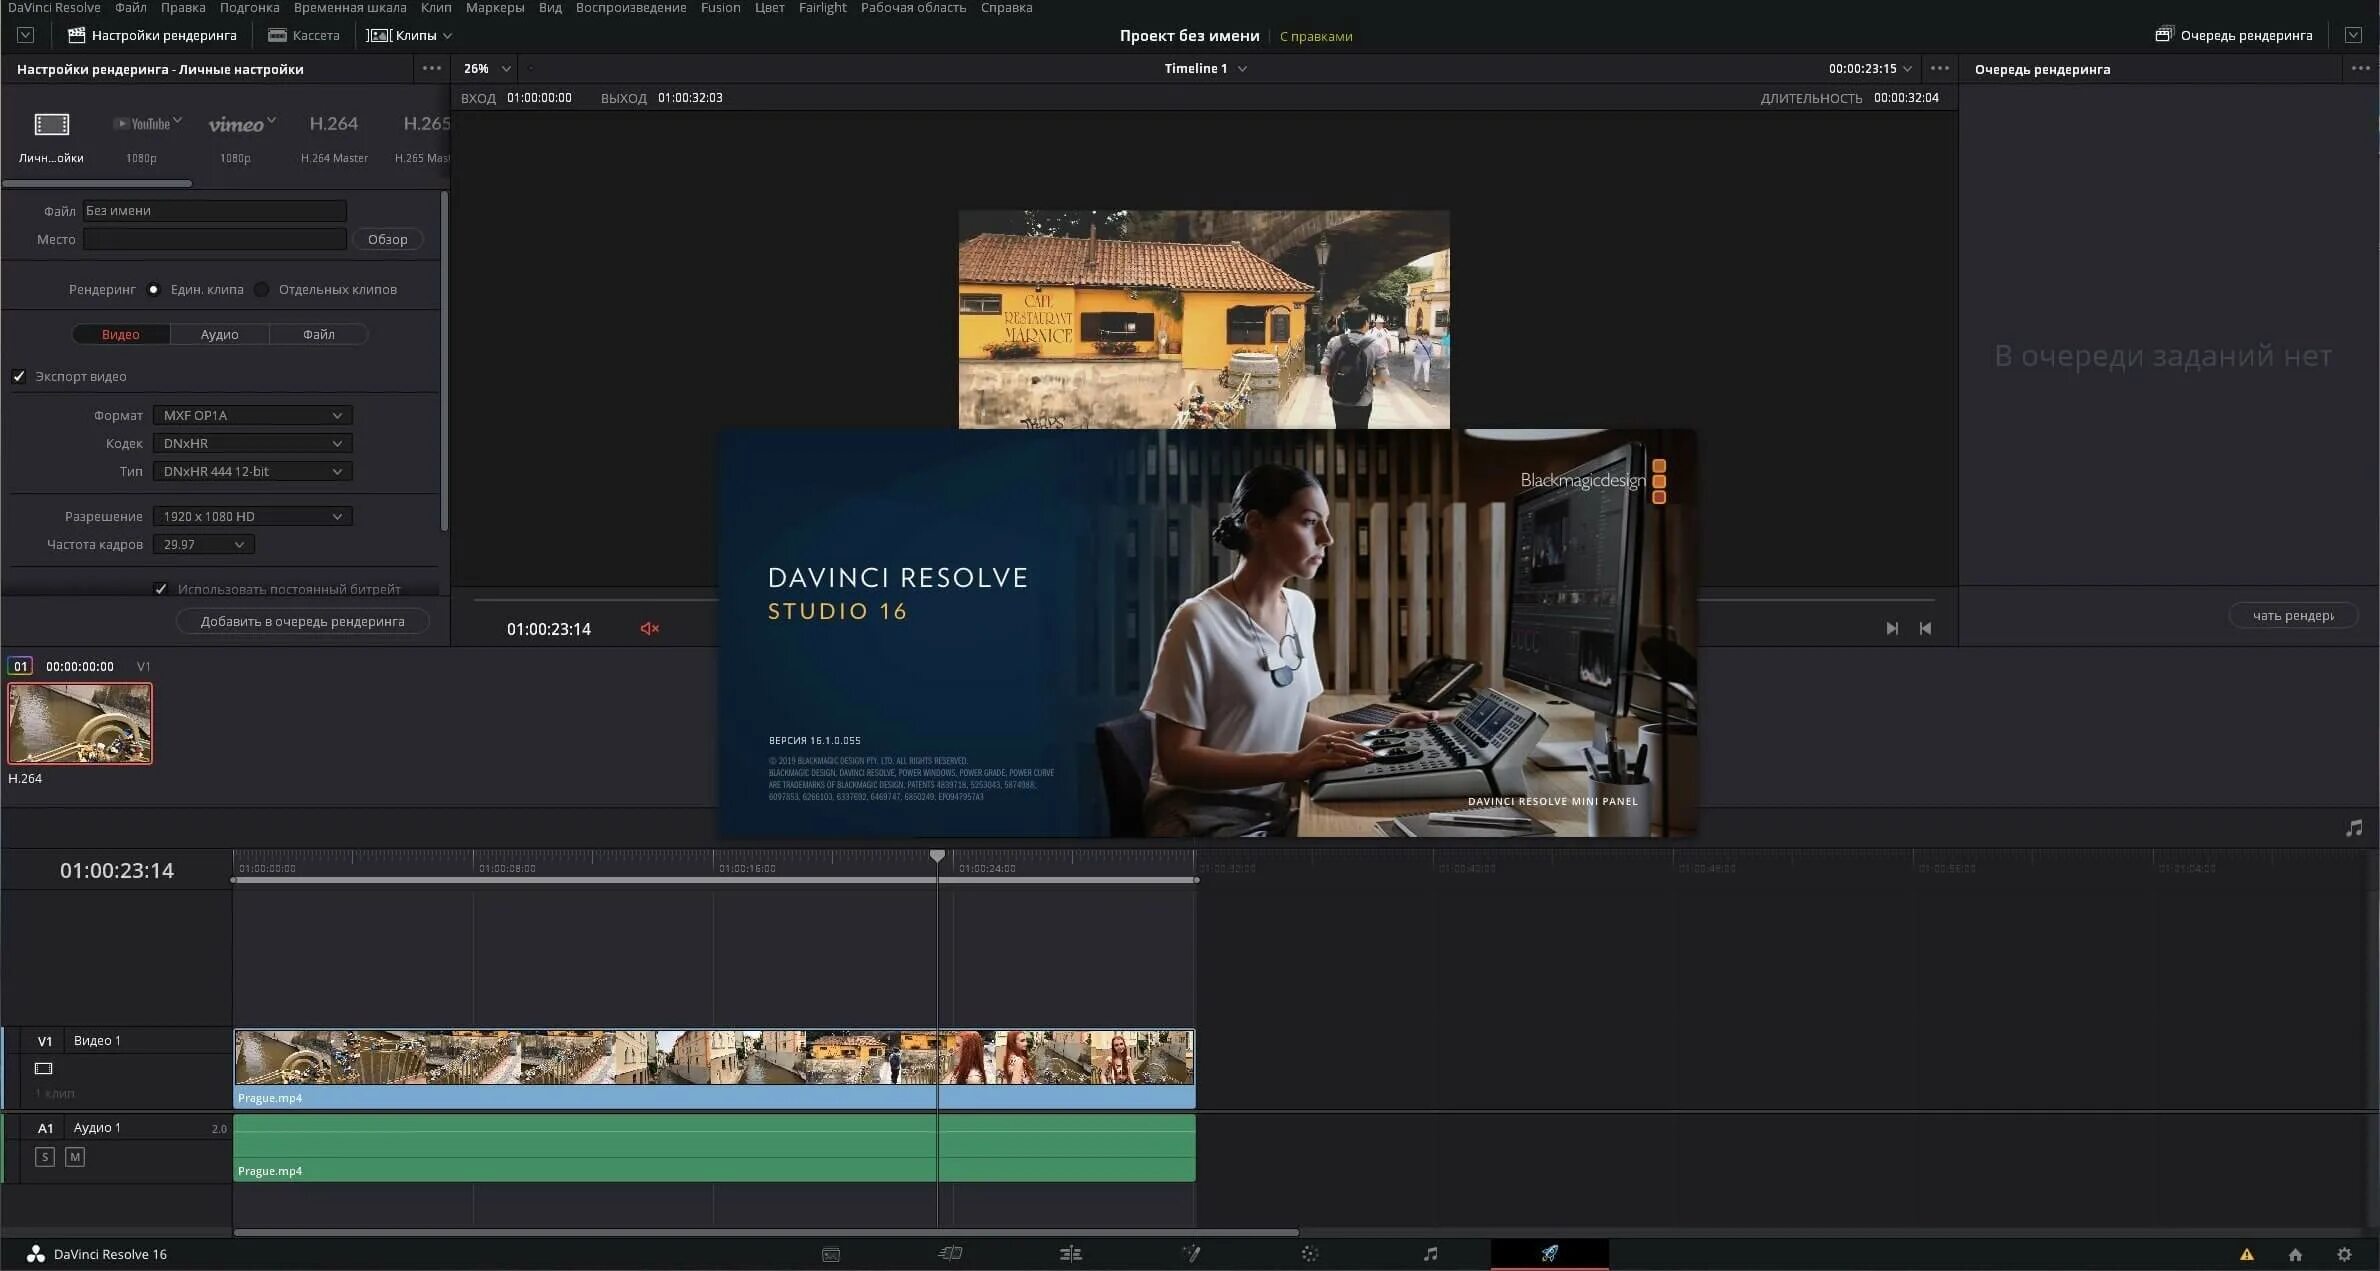This screenshot has height=1271, width=2380.
Task: Toggle the Экспорт видео checkbox
Action: 19,376
